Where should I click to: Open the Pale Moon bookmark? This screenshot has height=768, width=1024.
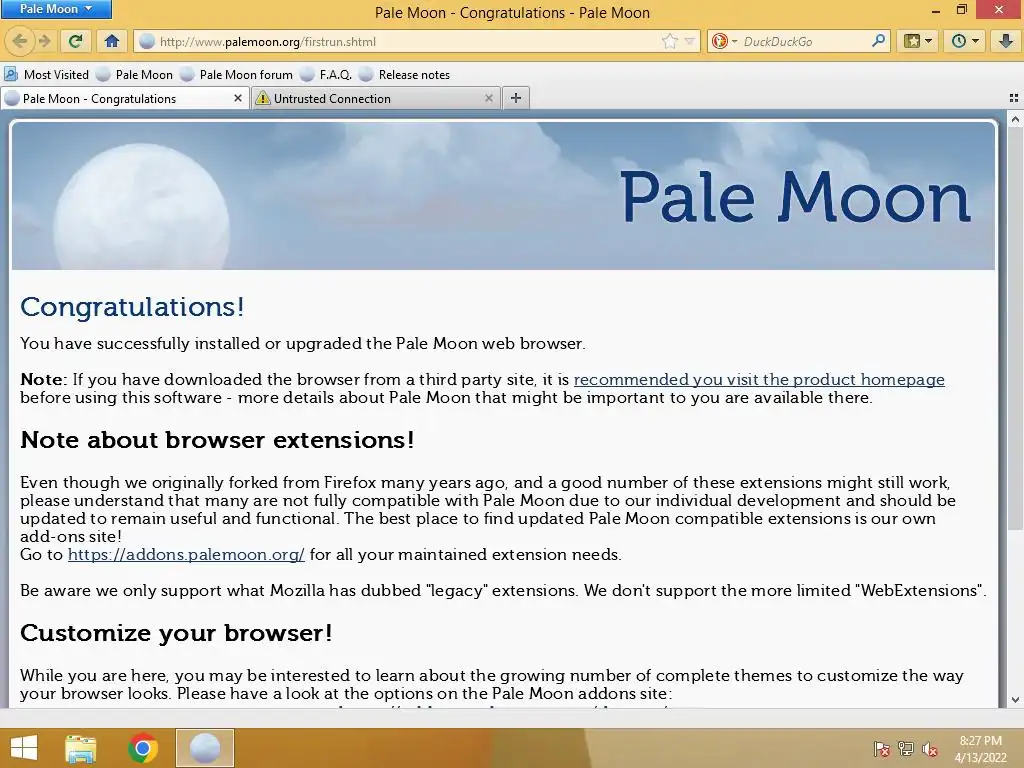coord(135,74)
